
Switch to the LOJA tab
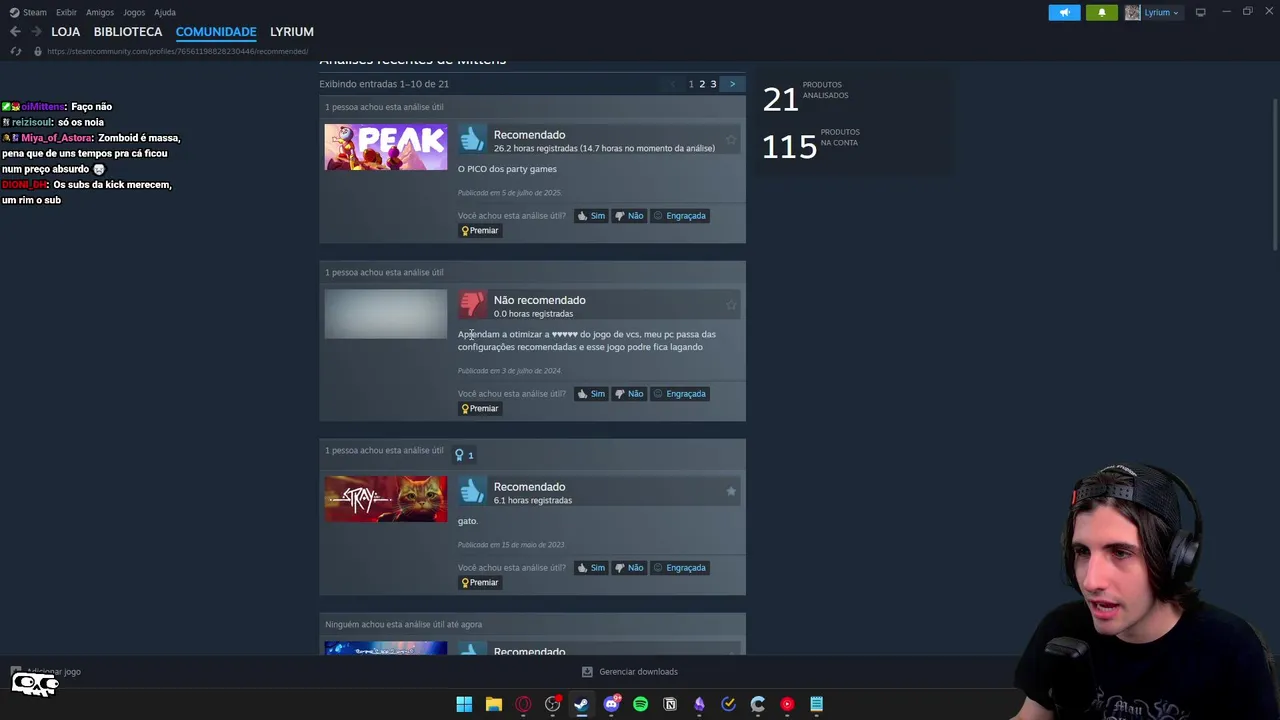tap(65, 32)
